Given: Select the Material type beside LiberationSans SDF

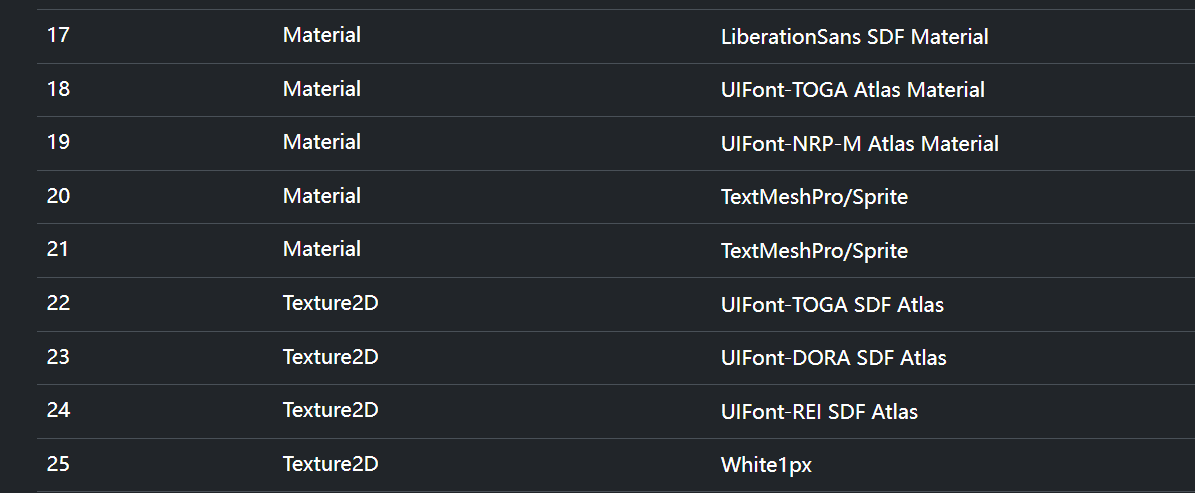Looking at the screenshot, I should 322,35.
